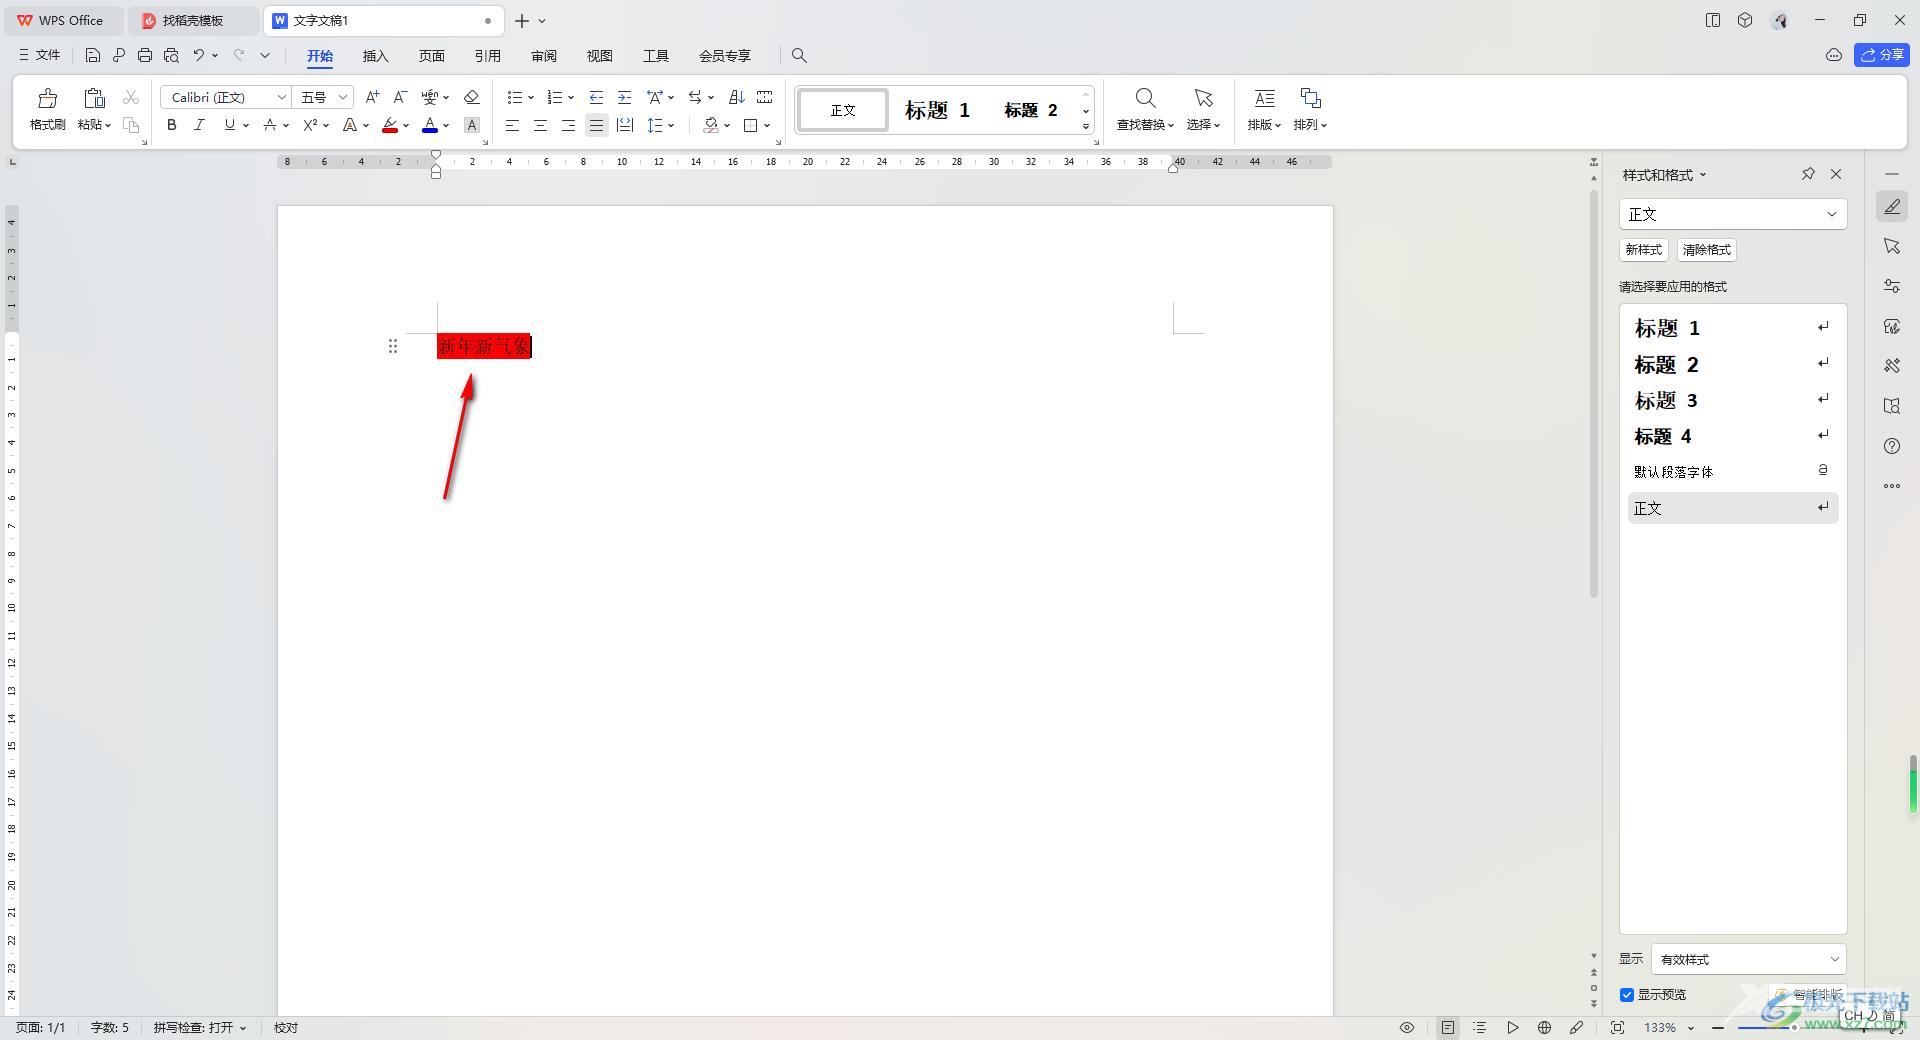The width and height of the screenshot is (1920, 1040).
Task: Expand the style gallery more arrow
Action: pyautogui.click(x=1086, y=127)
